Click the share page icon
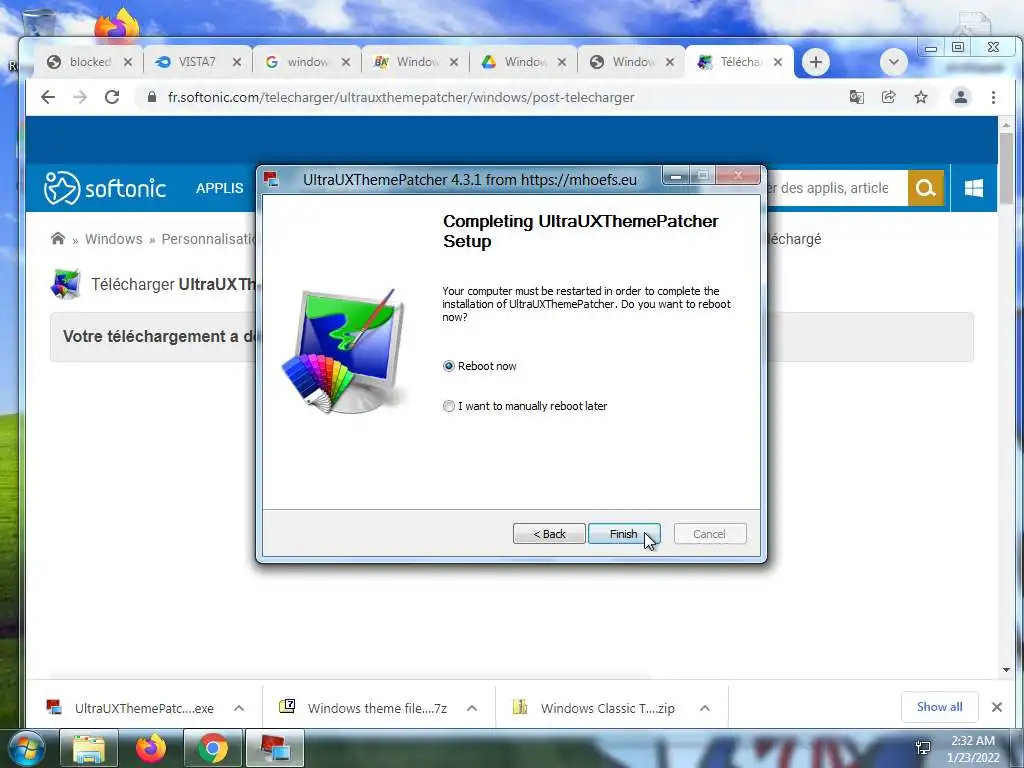Viewport: 1024px width, 768px height. pos(888,97)
